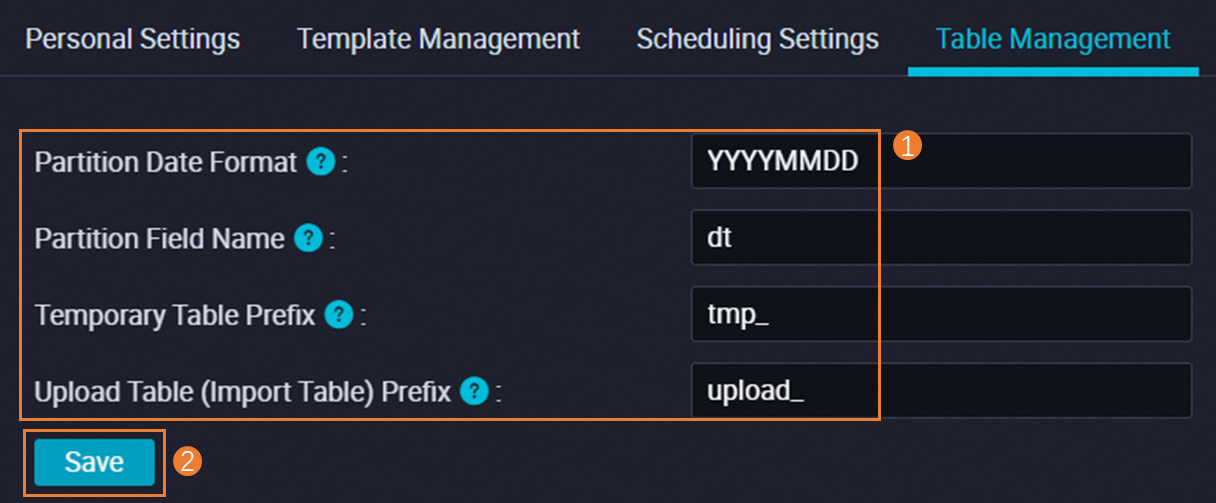Focus the YYYYMMDD date format field

click(940, 161)
